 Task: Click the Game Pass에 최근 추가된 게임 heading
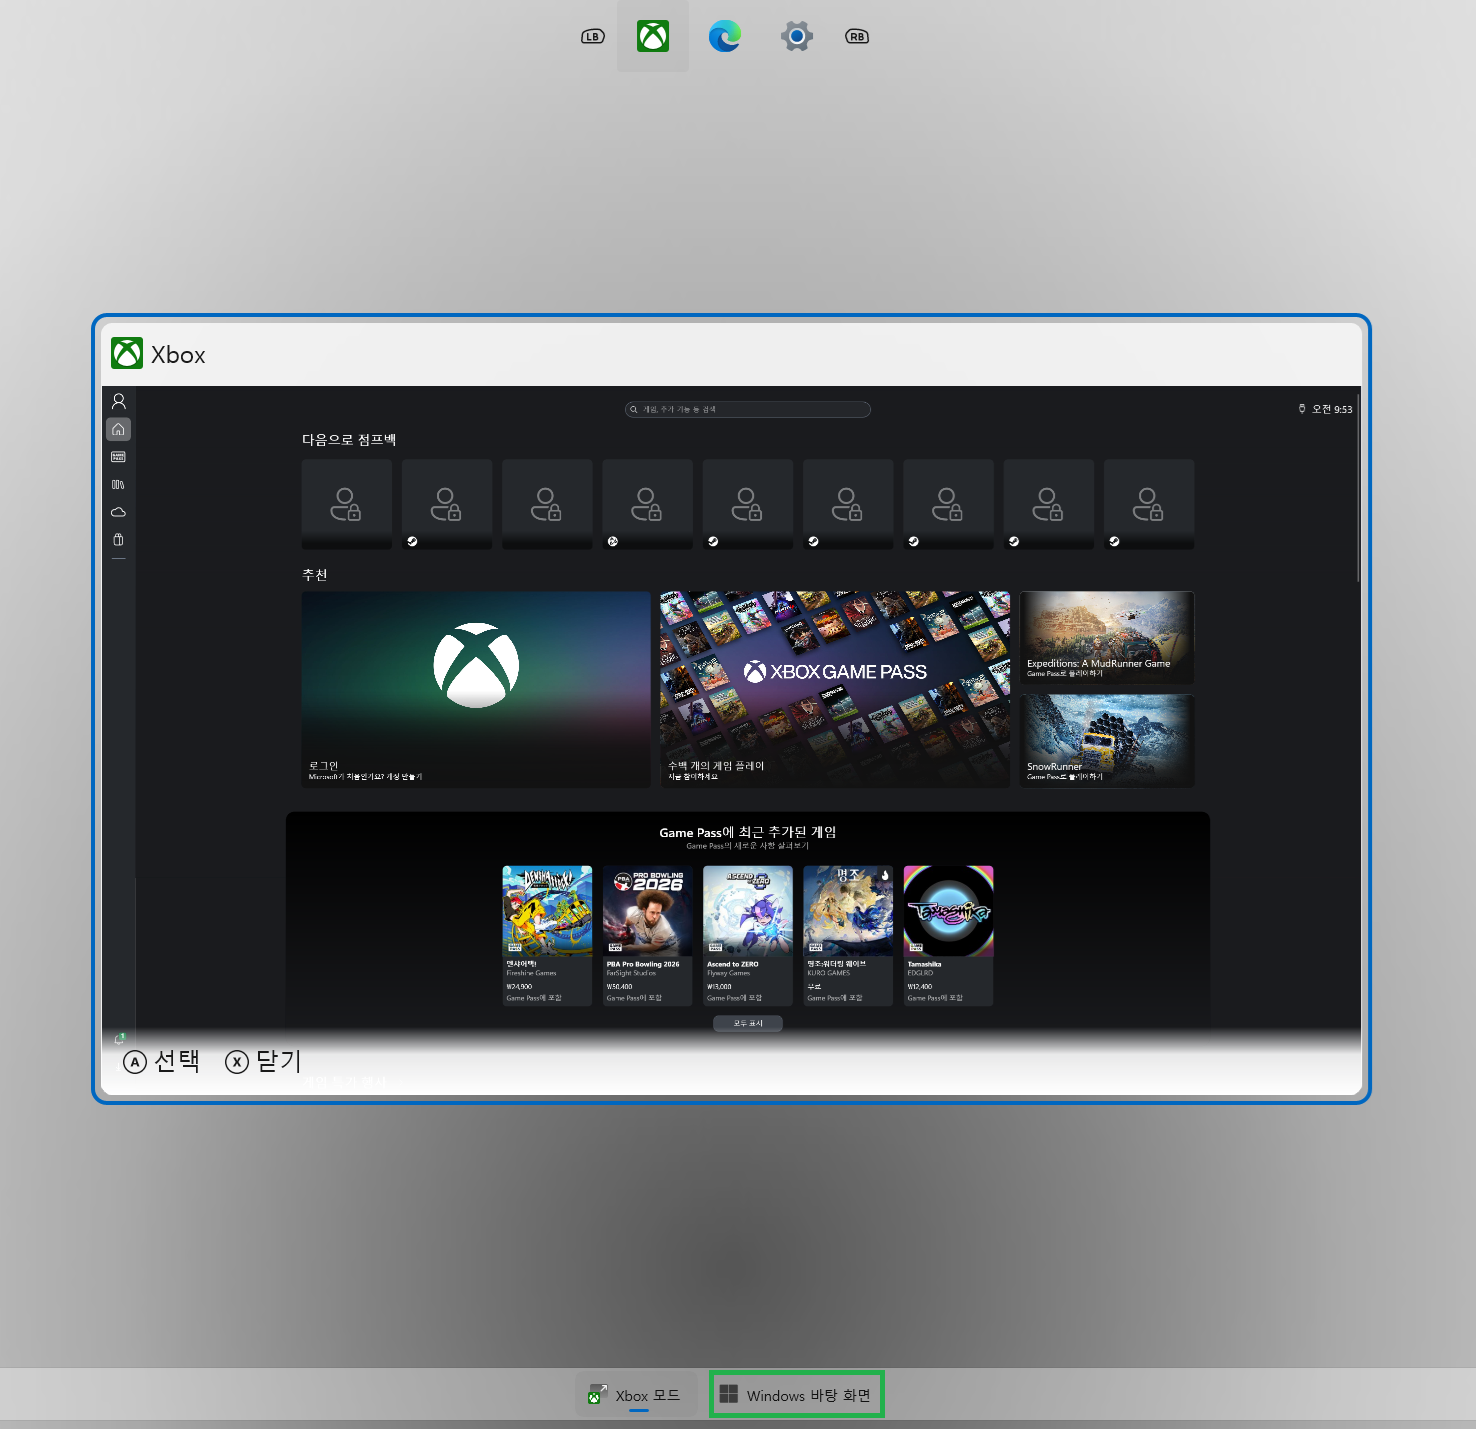tap(748, 832)
